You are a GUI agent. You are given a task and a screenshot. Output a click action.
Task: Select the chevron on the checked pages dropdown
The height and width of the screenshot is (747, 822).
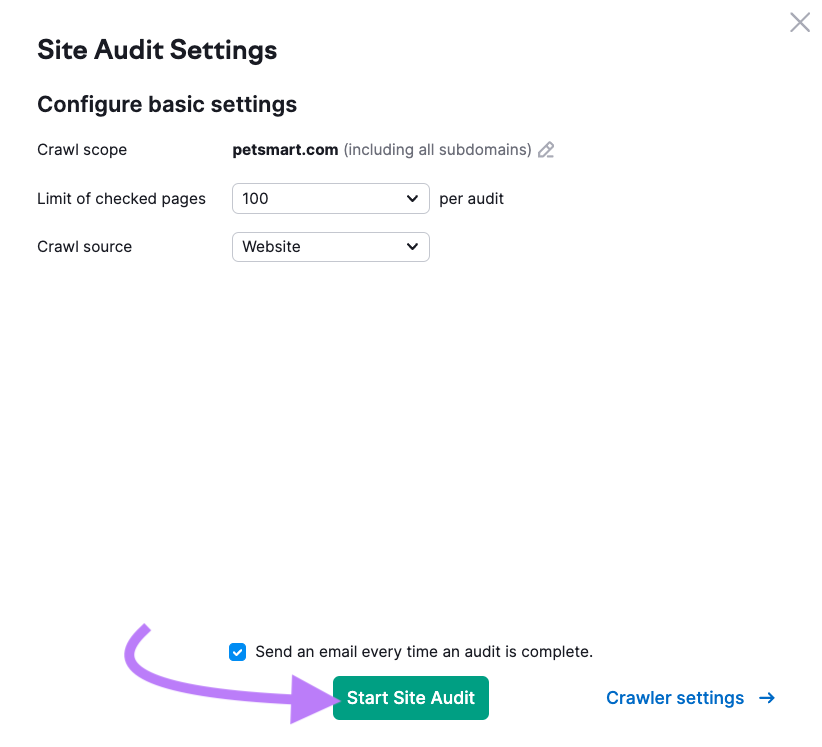pos(412,198)
